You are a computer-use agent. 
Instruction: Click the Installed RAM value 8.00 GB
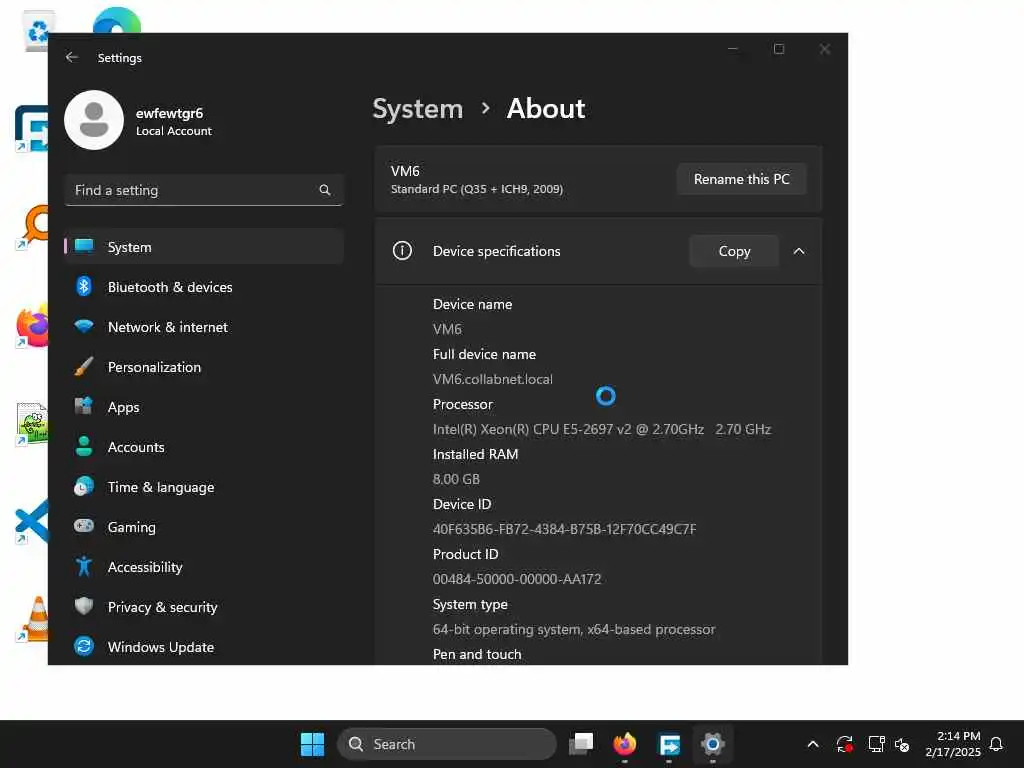(456, 479)
